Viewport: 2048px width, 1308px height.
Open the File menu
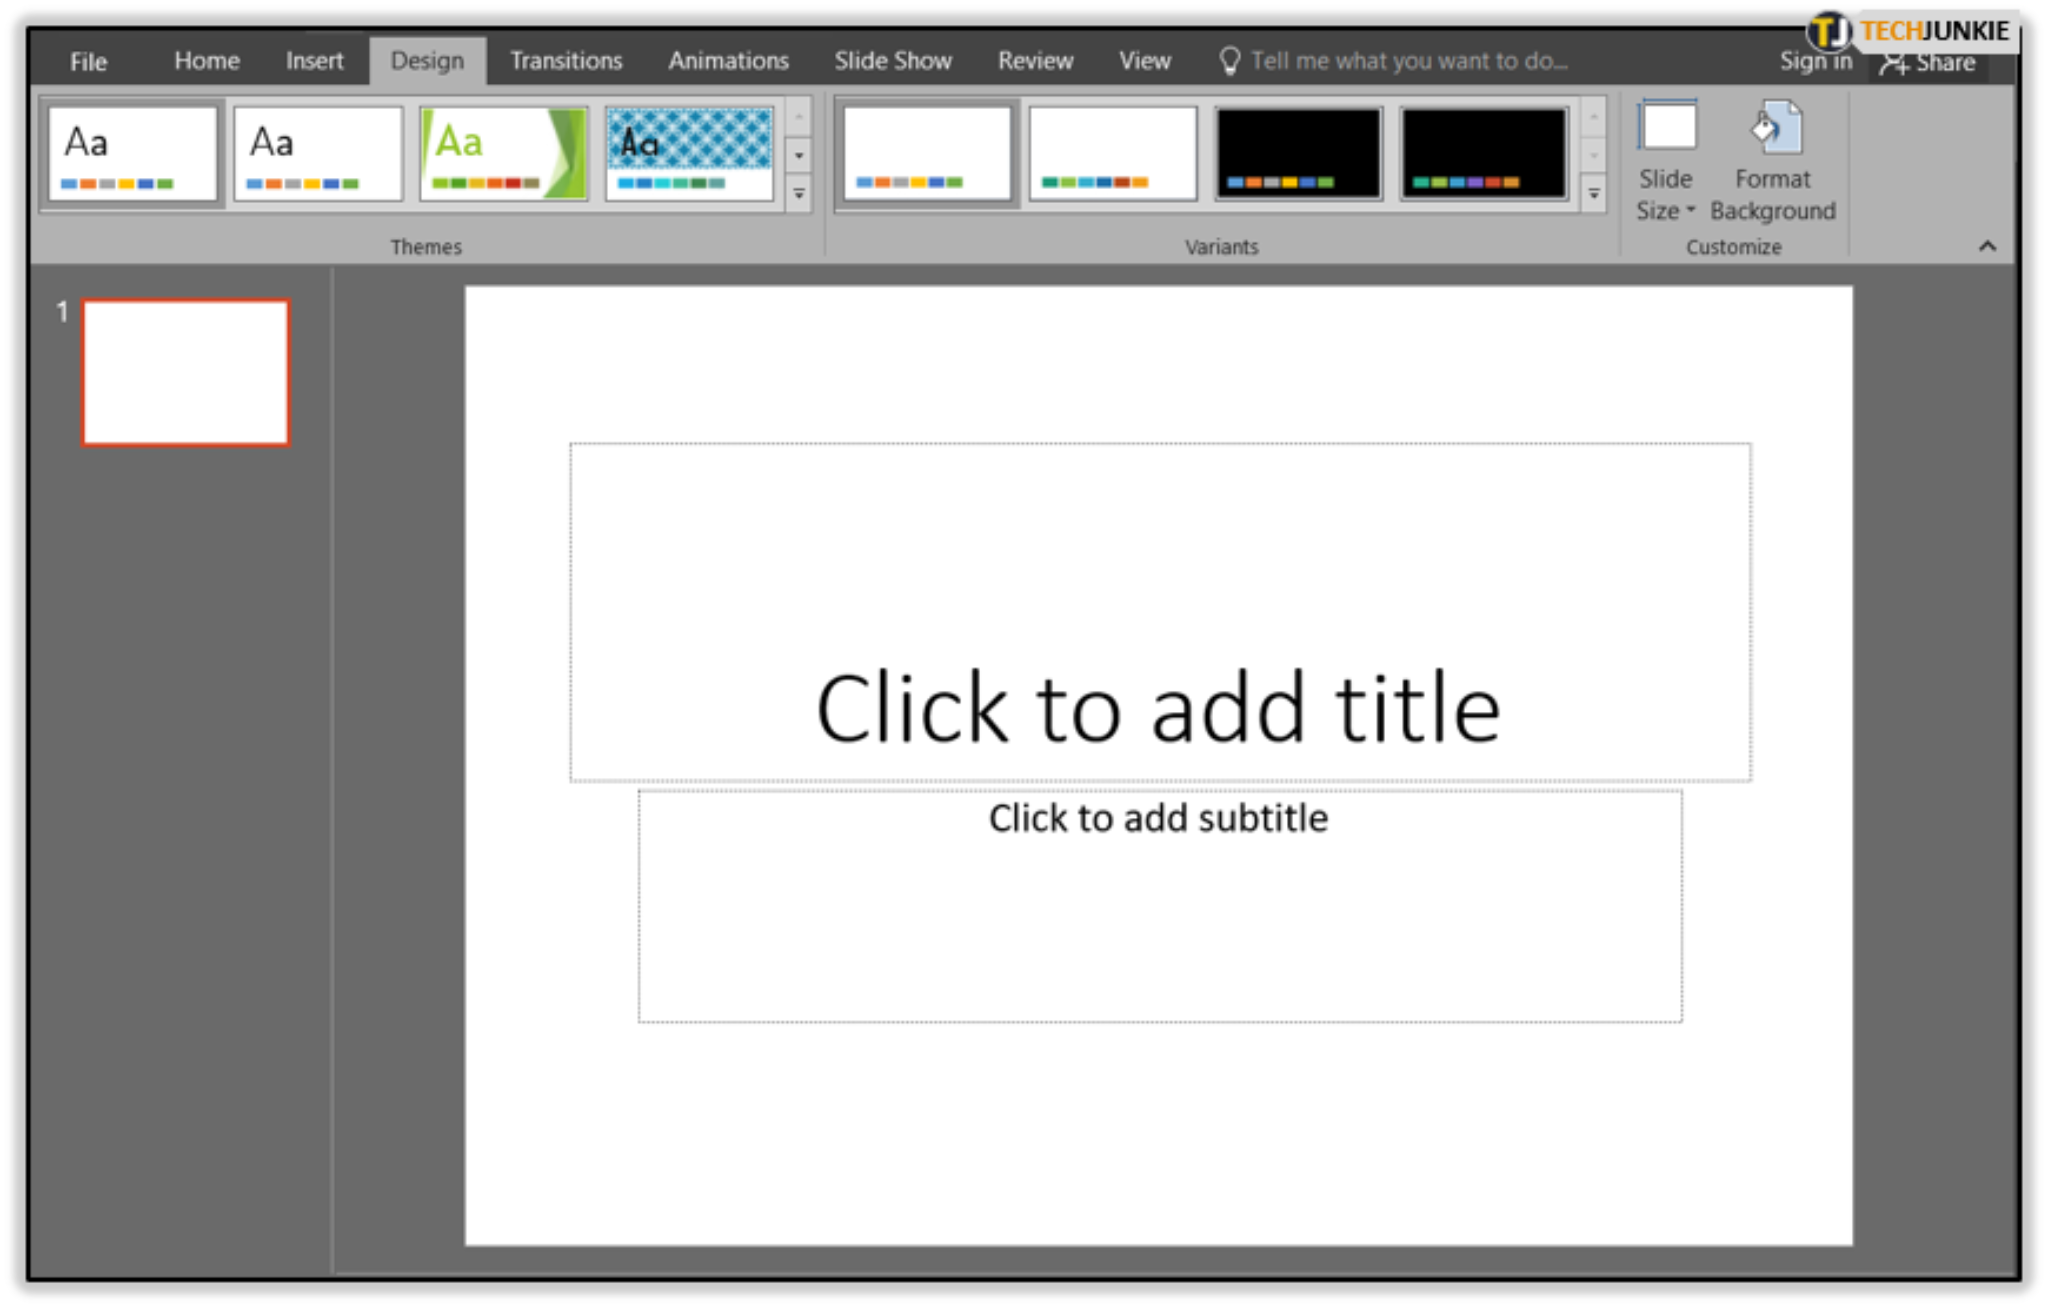pyautogui.click(x=88, y=61)
